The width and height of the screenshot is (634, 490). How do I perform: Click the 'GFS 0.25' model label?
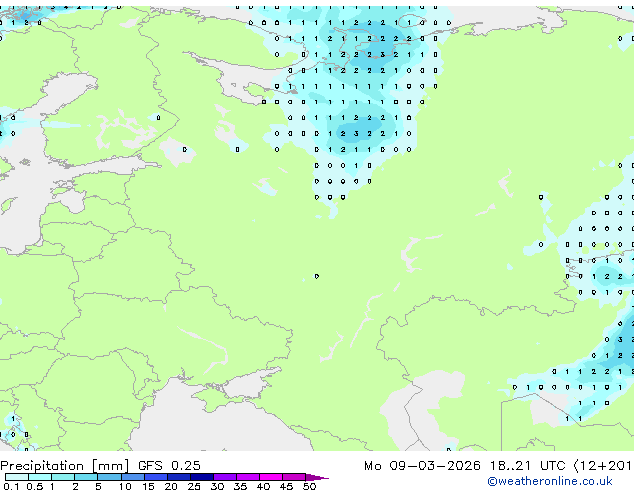pyautogui.click(x=169, y=466)
